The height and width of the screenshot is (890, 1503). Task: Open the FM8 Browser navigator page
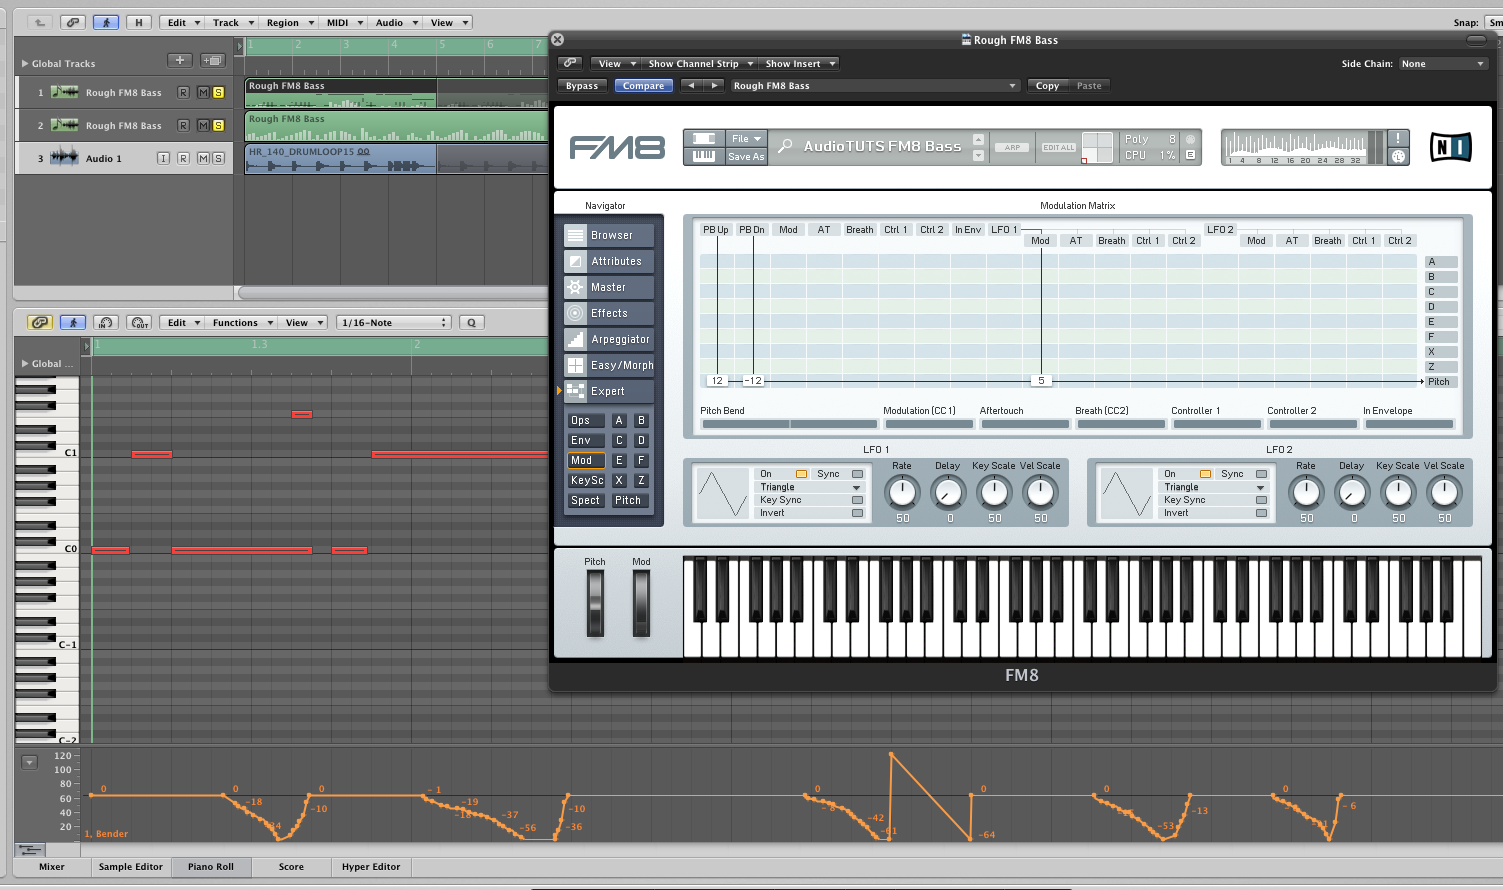(608, 235)
